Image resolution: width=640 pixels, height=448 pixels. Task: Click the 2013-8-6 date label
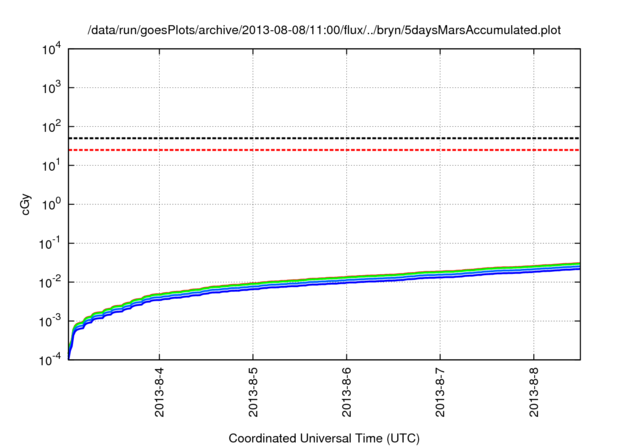tap(347, 392)
